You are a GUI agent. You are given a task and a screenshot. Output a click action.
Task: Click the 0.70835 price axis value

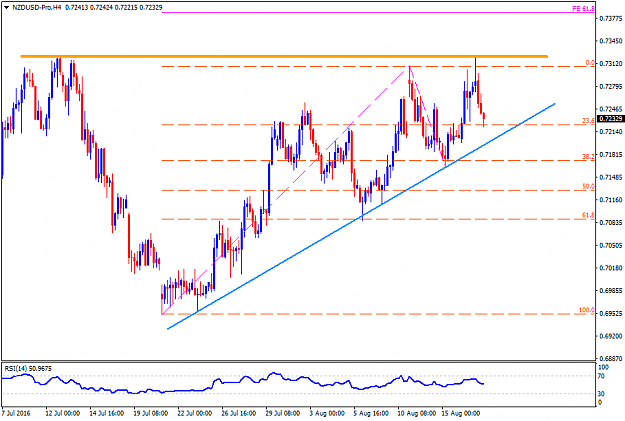[x=611, y=222]
